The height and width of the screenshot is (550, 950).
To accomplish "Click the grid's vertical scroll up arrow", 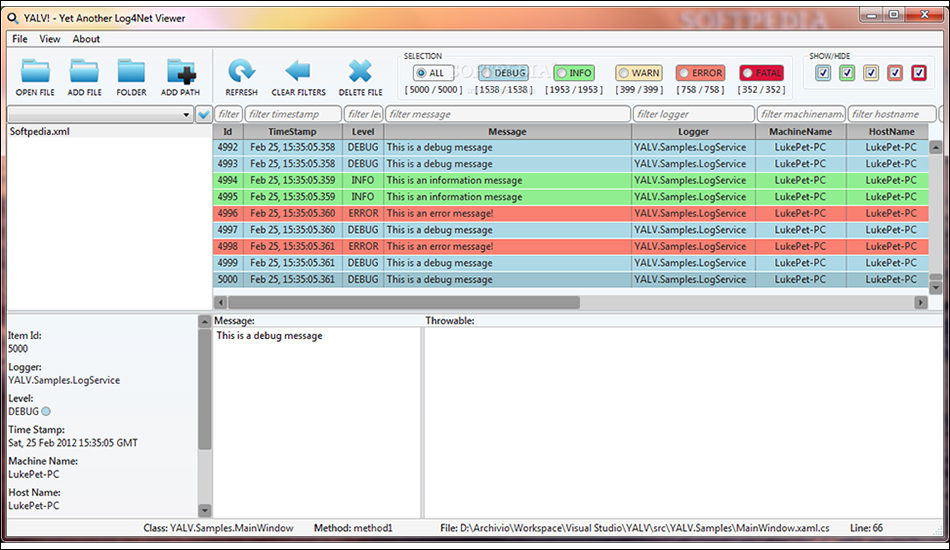I will (x=935, y=147).
